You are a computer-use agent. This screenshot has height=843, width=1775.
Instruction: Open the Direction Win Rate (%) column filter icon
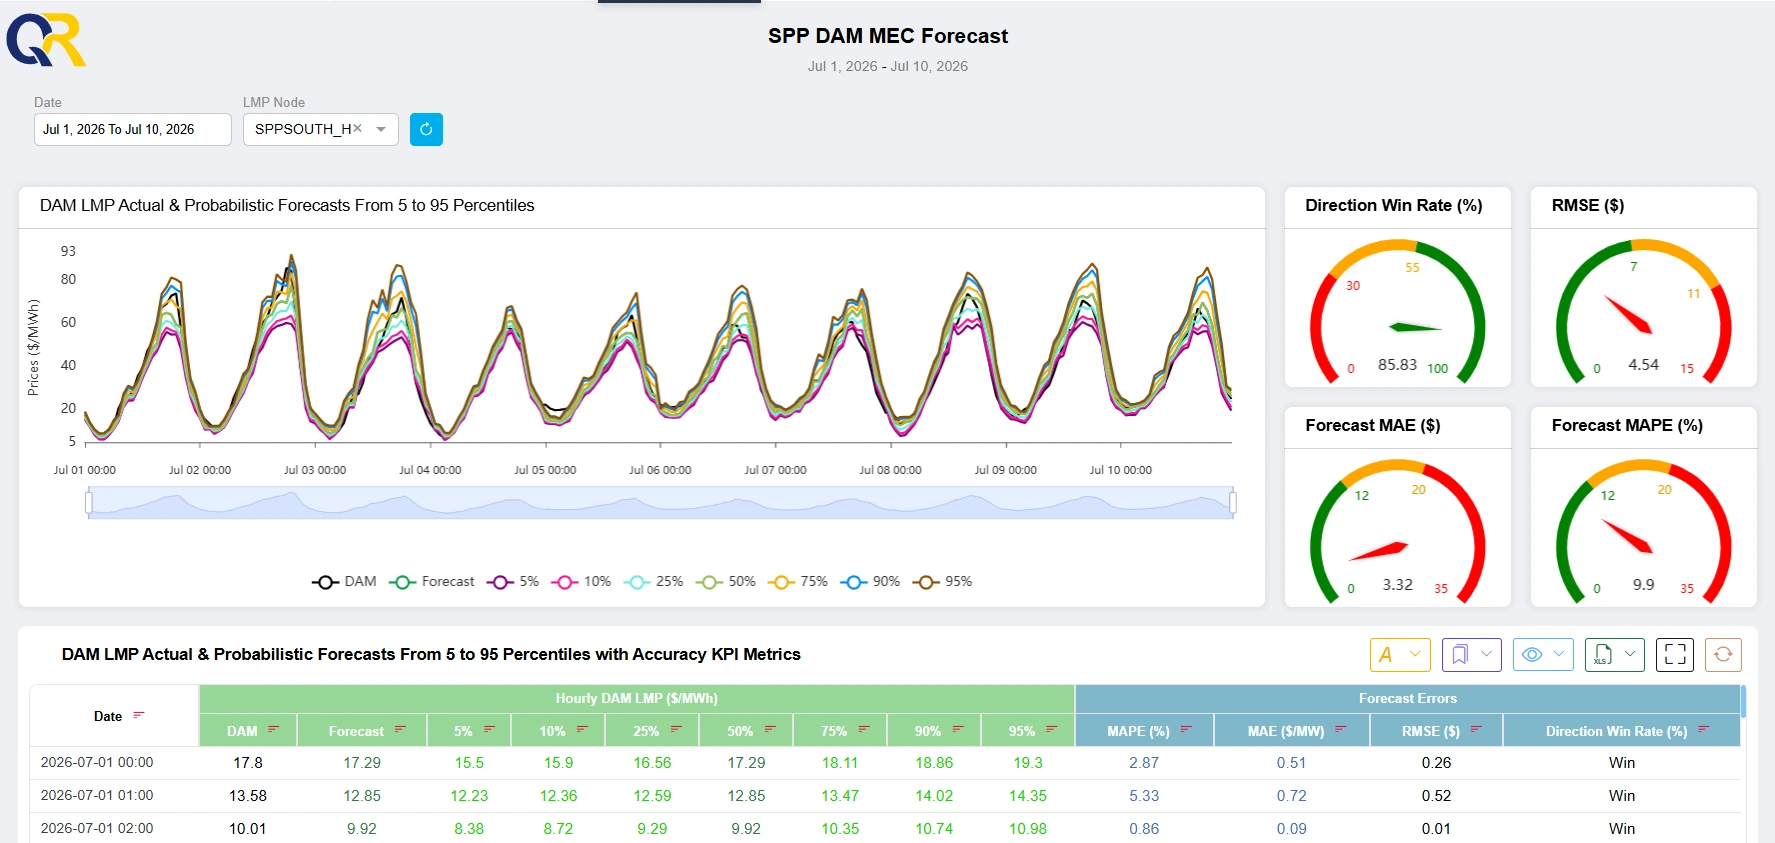[1704, 730]
